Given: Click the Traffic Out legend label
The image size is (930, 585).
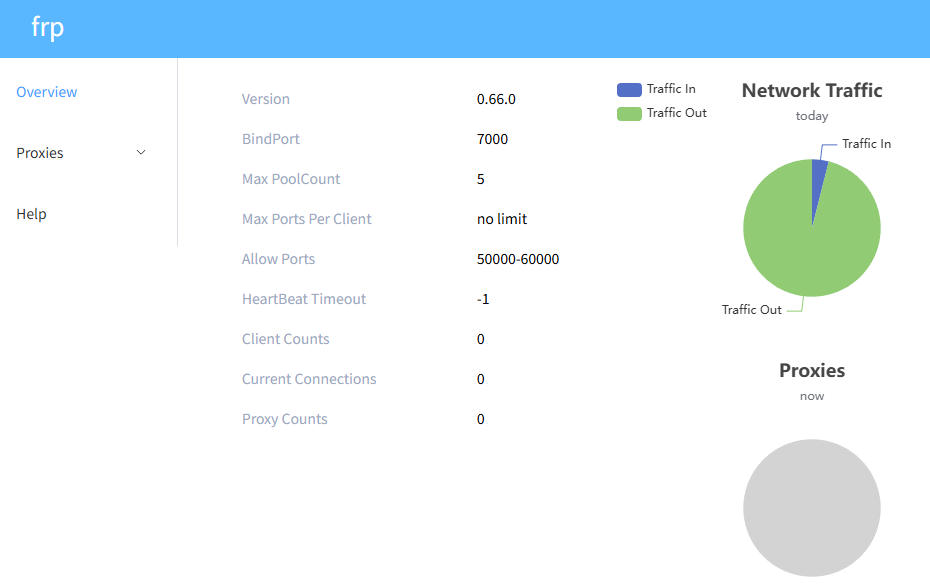Looking at the screenshot, I should click(x=677, y=114).
